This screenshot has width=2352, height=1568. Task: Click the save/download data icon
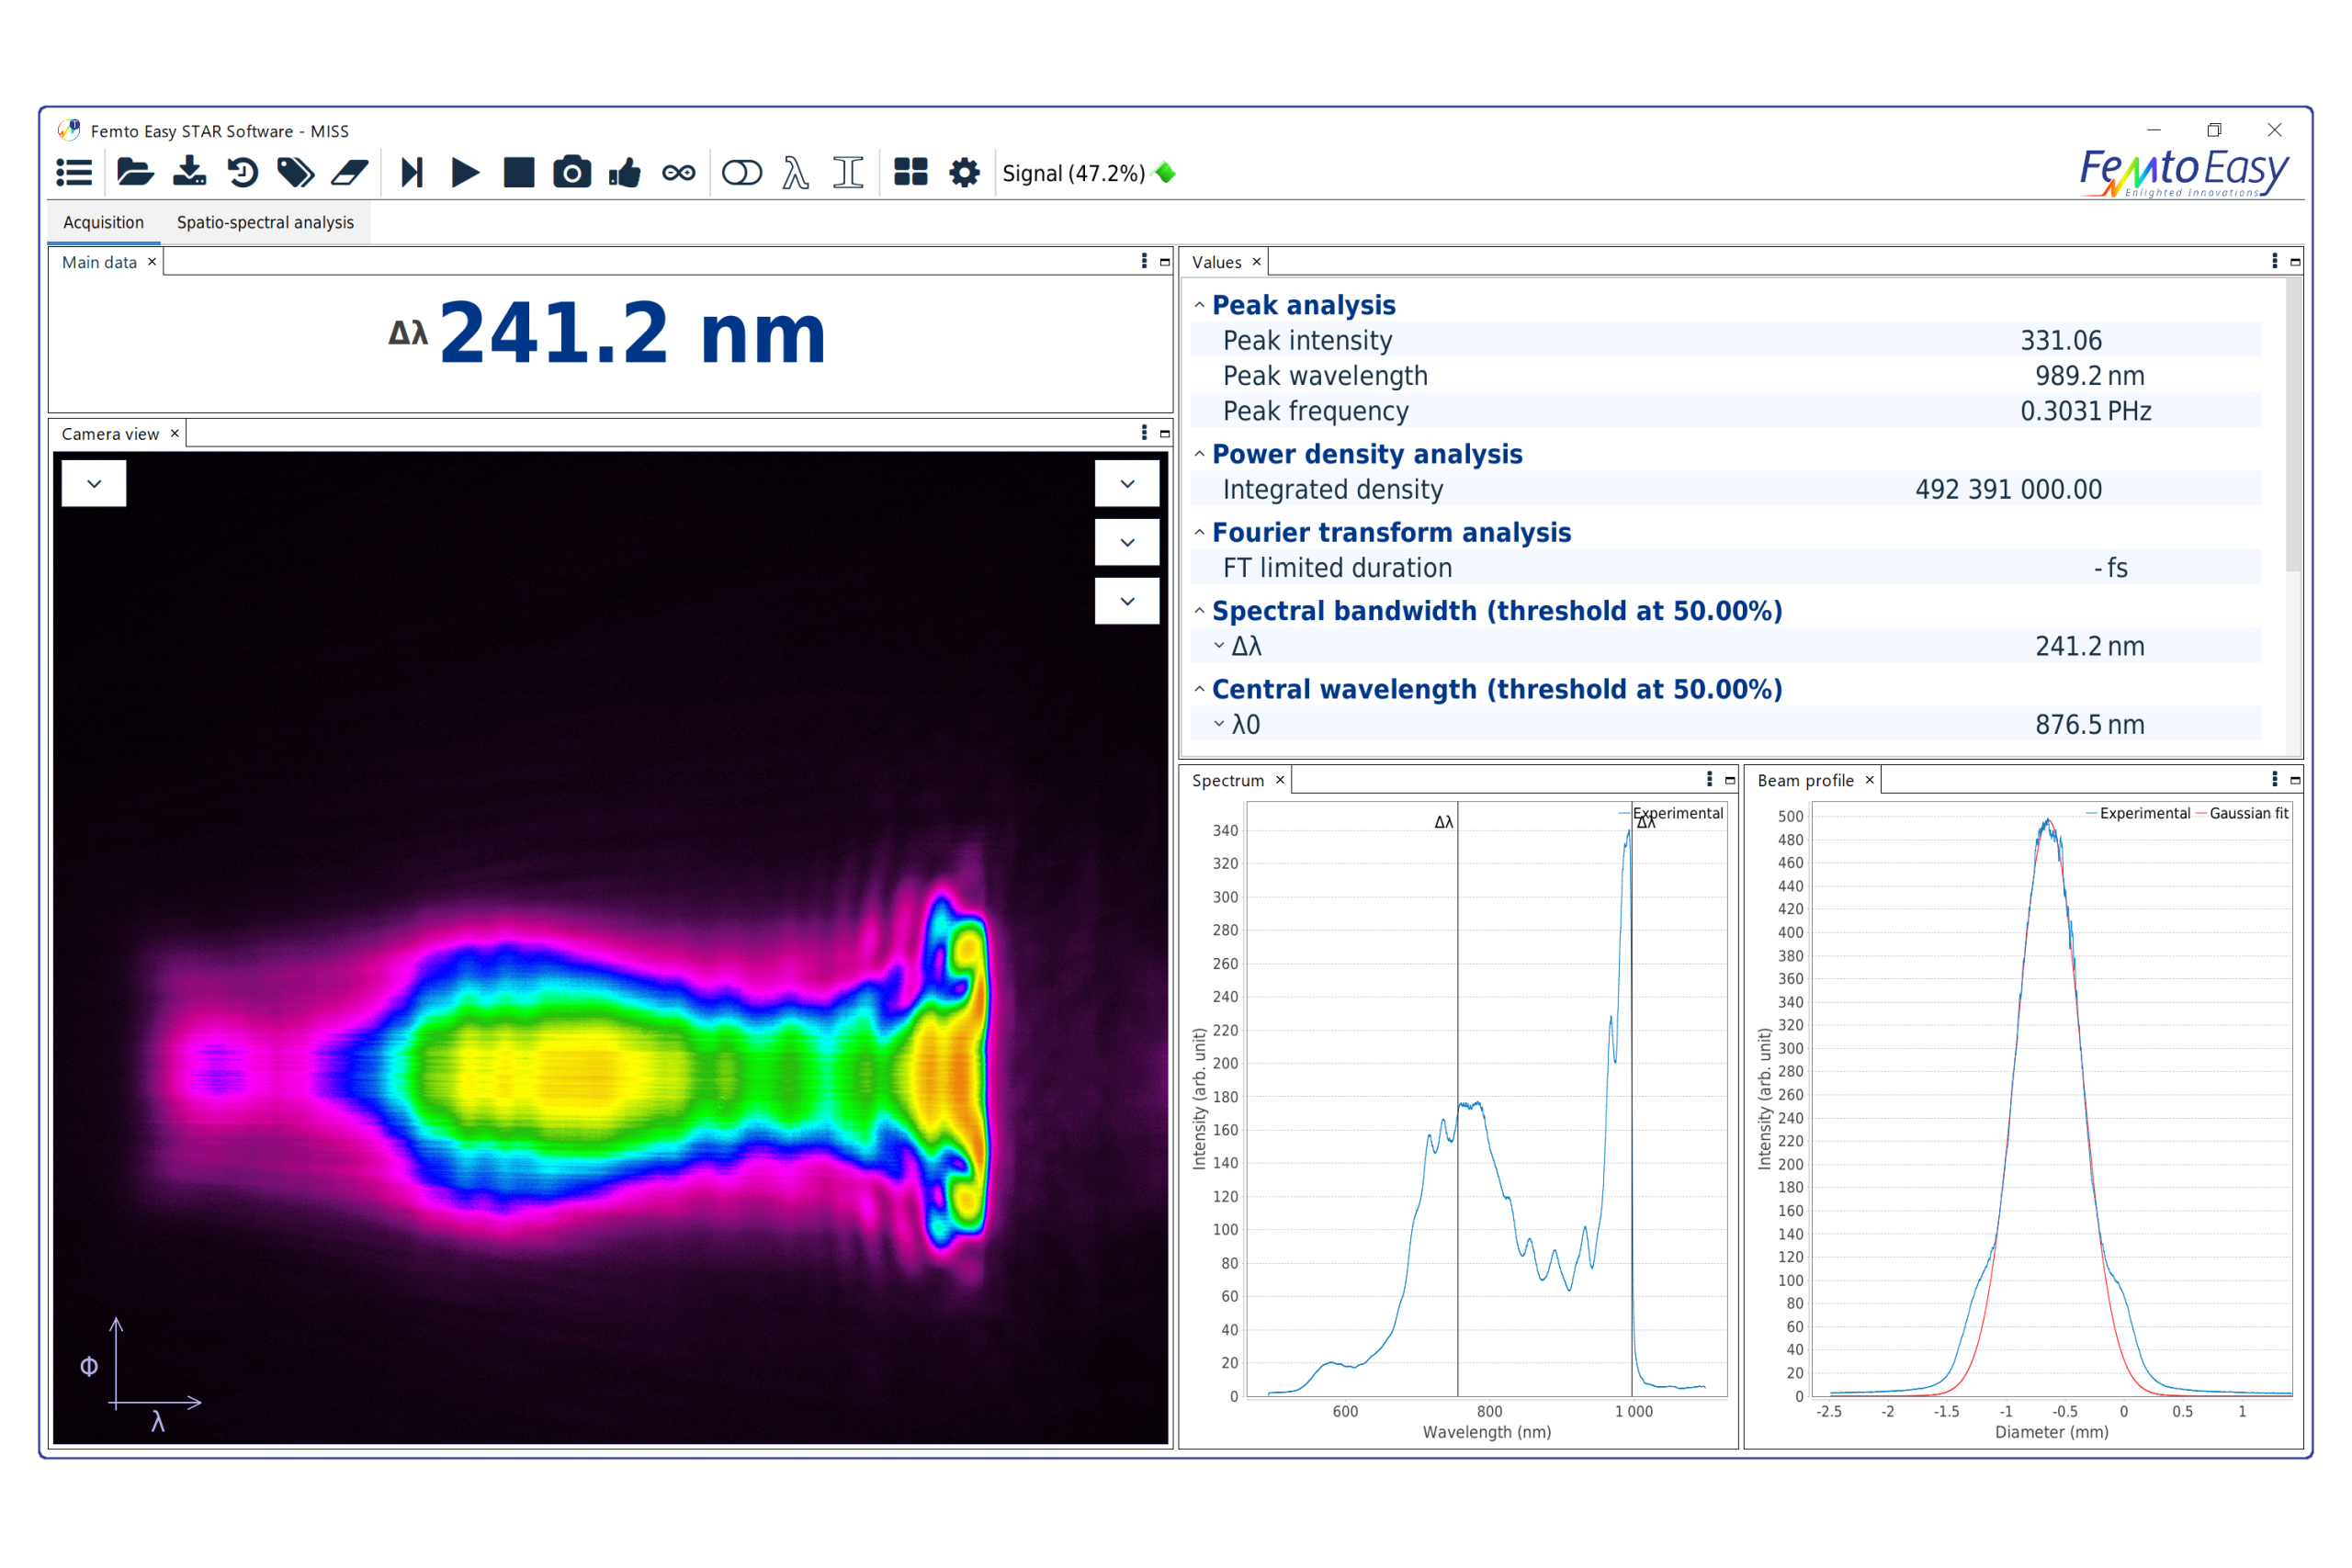(x=189, y=173)
